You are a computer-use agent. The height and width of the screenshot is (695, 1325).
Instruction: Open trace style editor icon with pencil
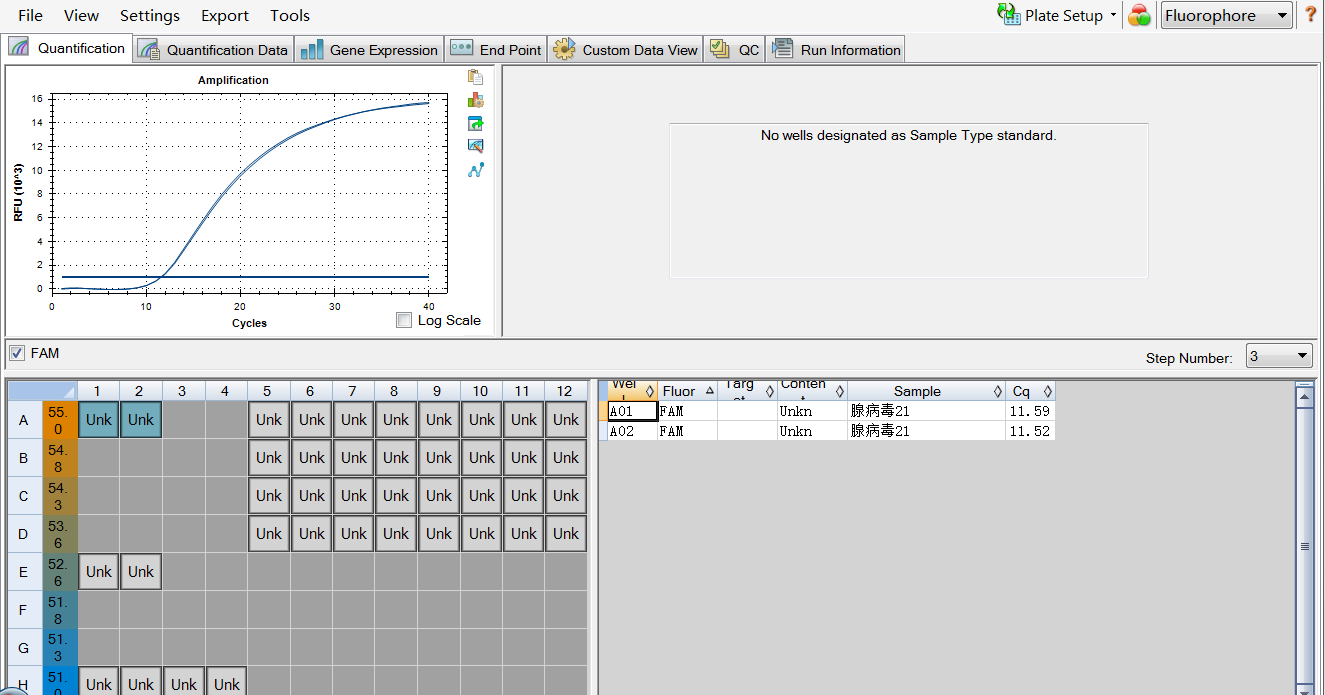[475, 146]
